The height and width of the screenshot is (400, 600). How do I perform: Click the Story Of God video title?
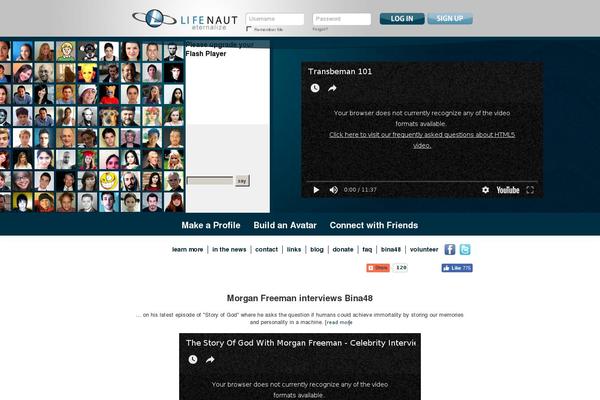(x=300, y=343)
